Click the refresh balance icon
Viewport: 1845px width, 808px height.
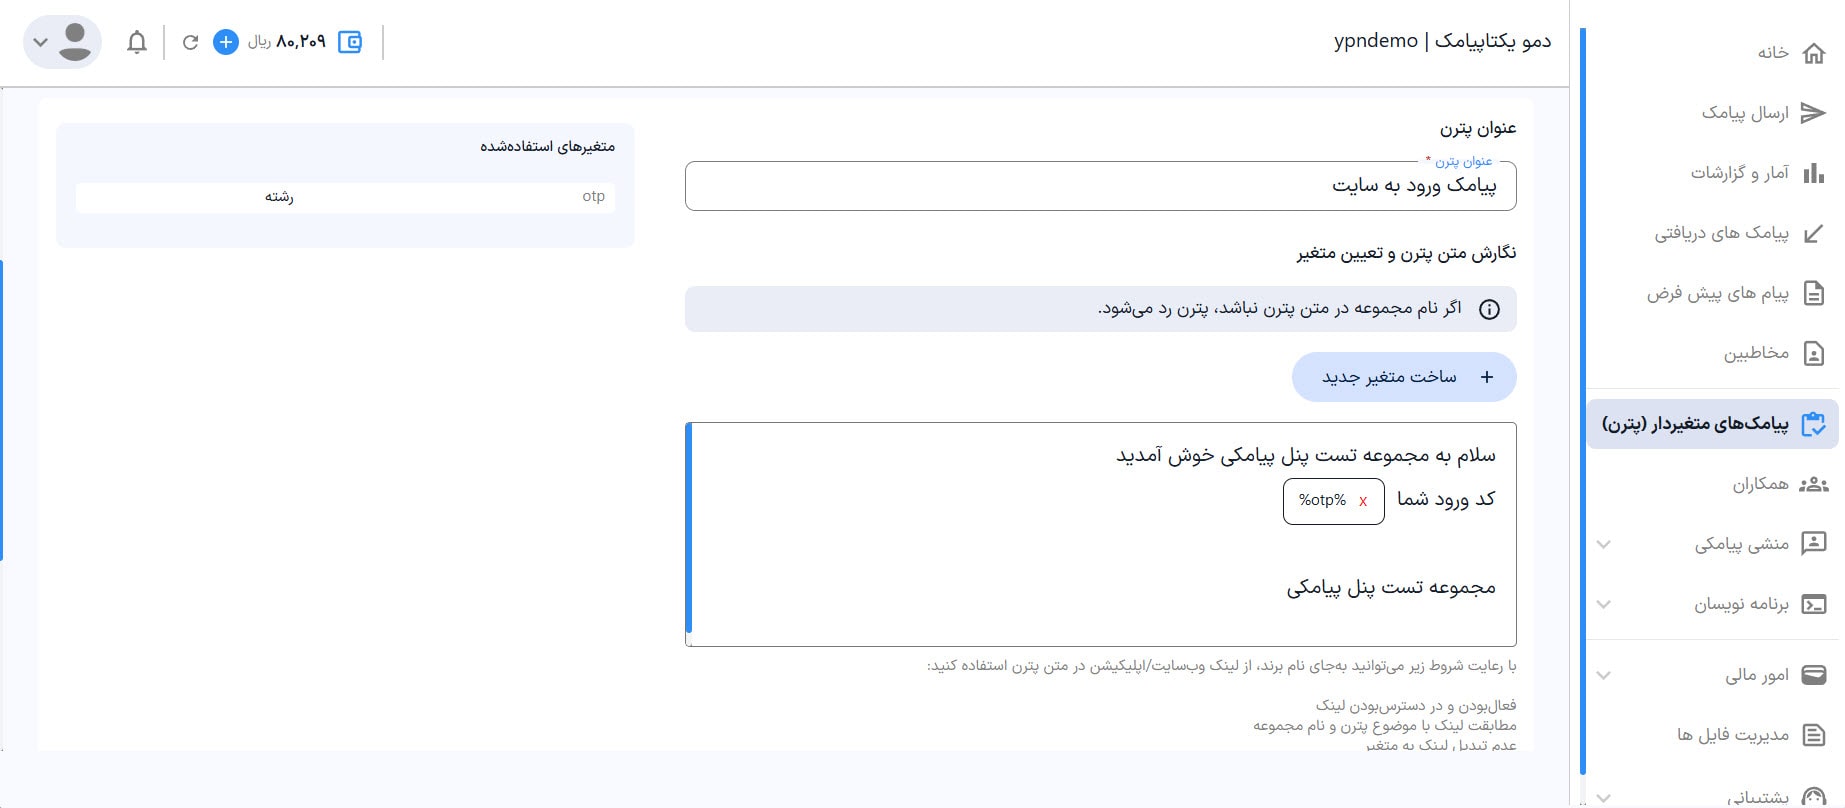click(x=190, y=42)
